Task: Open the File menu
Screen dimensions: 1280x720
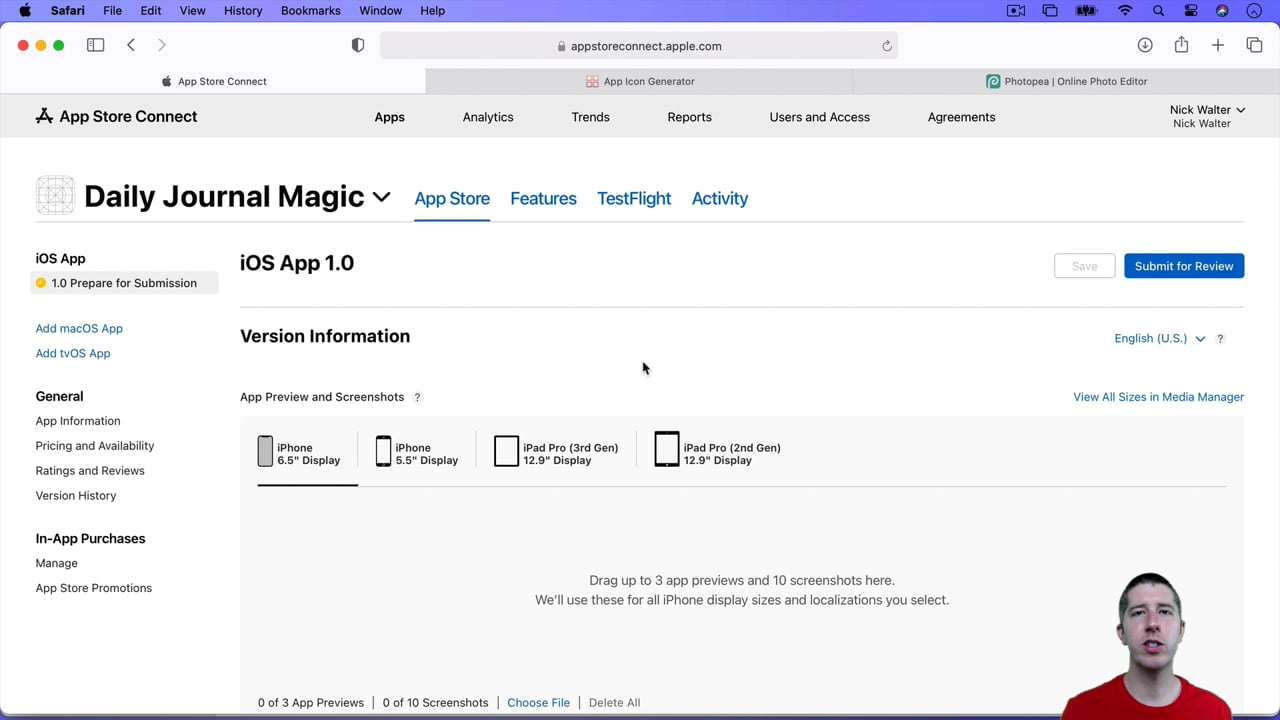Action: click(x=112, y=10)
